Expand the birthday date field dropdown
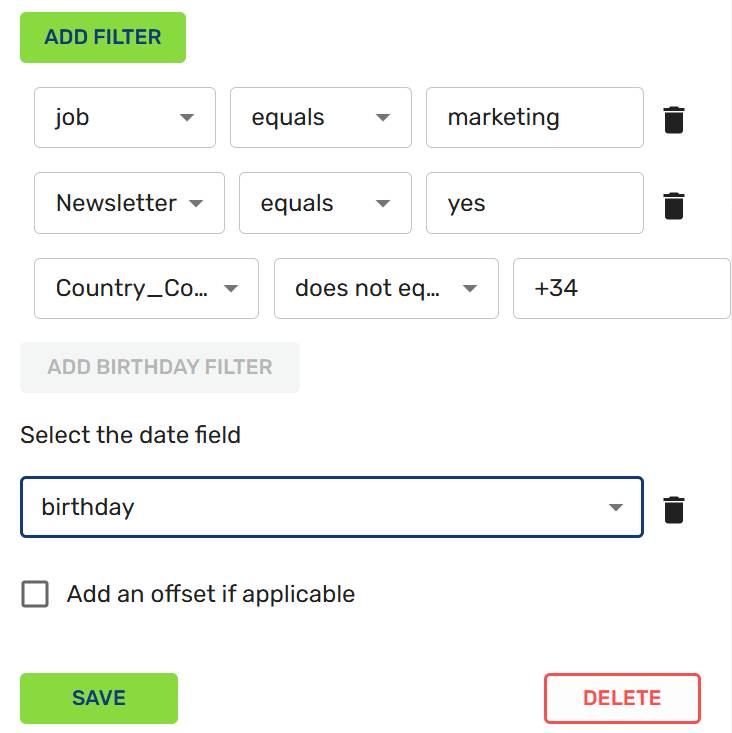The height and width of the screenshot is (733, 732). [x=331, y=507]
